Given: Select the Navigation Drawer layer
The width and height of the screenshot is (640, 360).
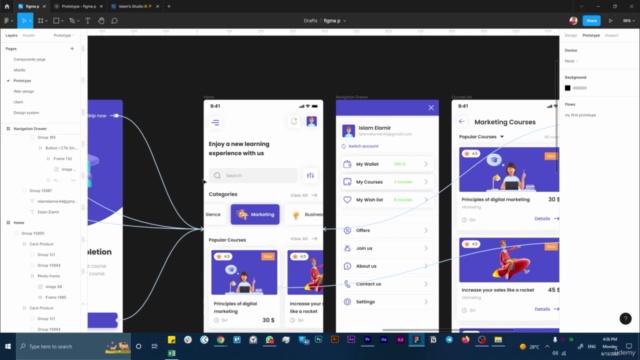Looking at the screenshot, I should coord(30,129).
